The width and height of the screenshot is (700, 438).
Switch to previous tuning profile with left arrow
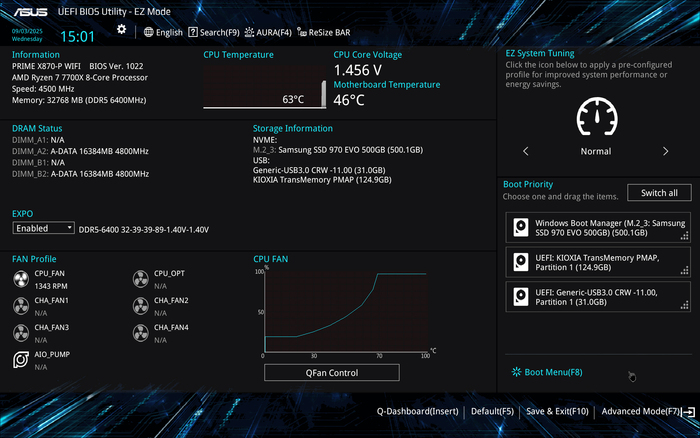[526, 152]
